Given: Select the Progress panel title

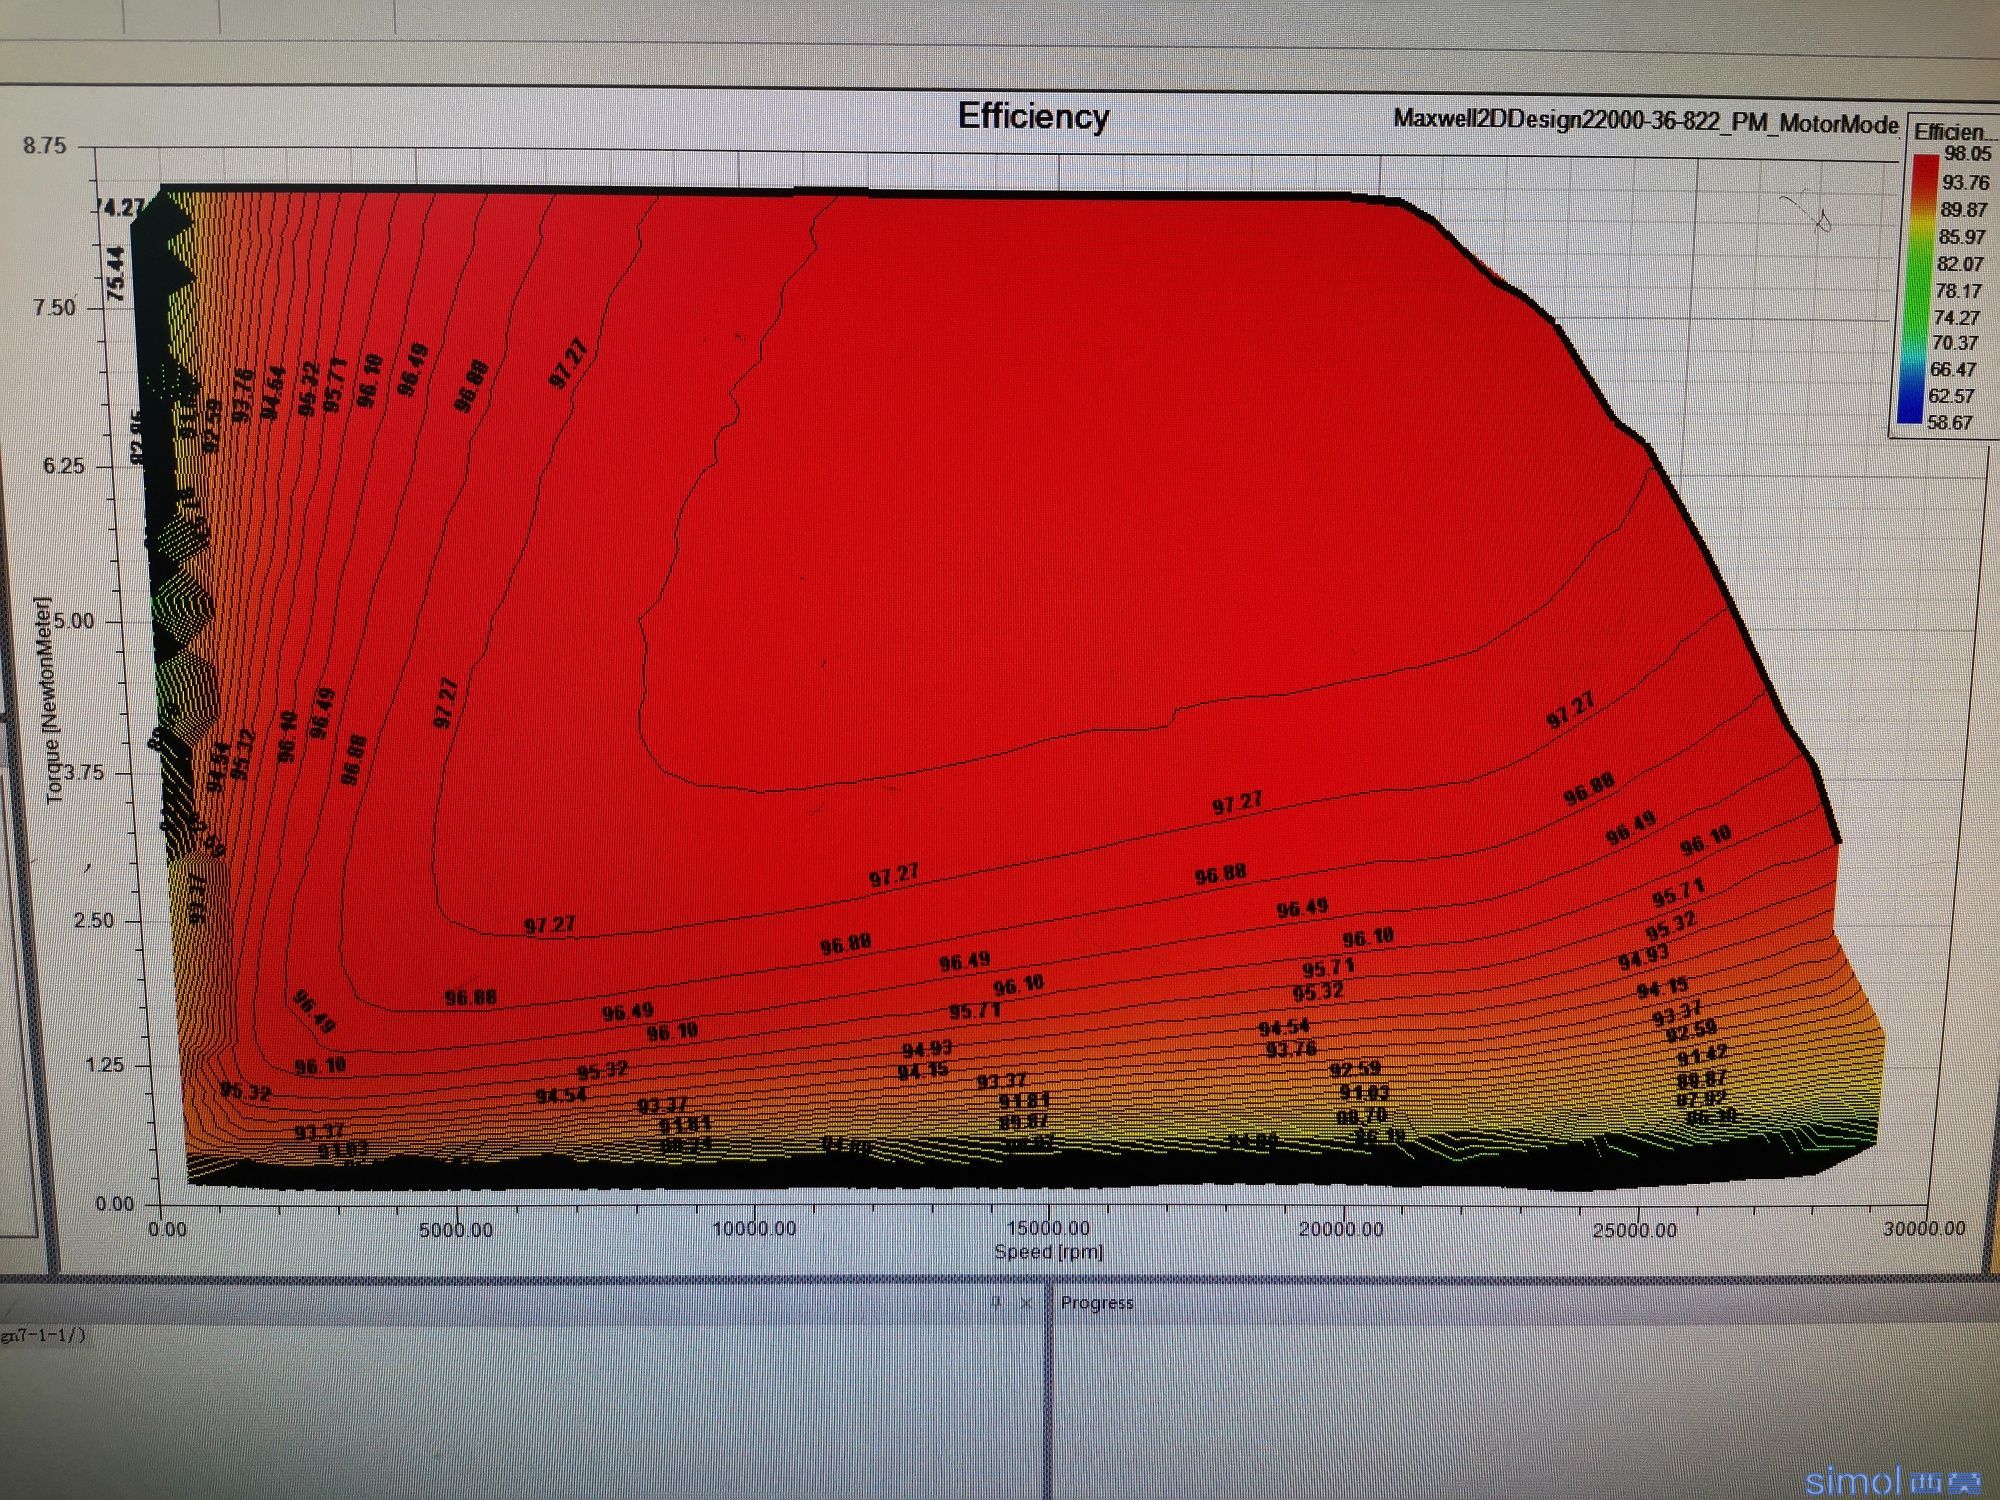Looking at the screenshot, I should coord(1097,1302).
